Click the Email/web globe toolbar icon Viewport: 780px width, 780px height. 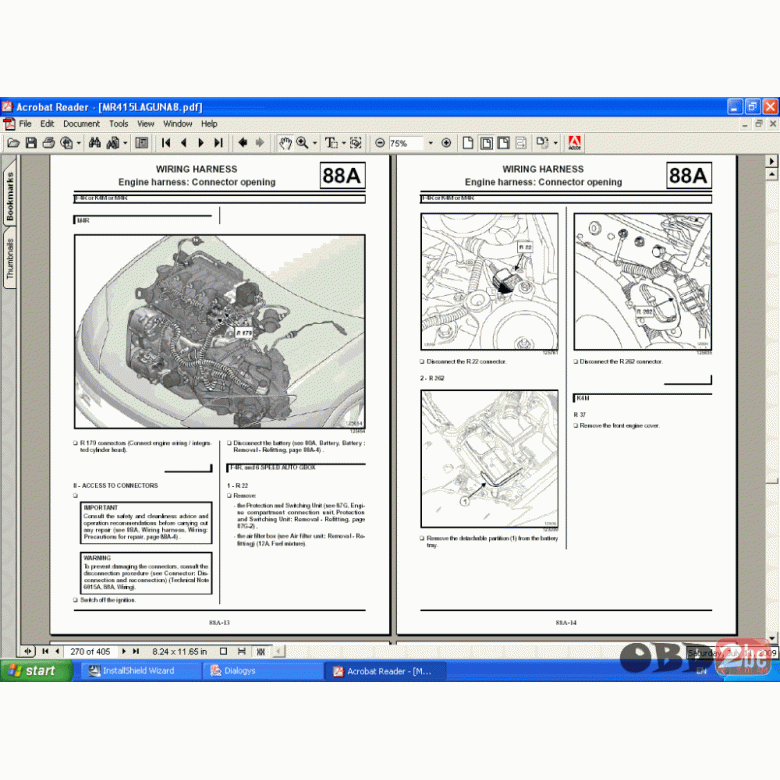(66, 143)
